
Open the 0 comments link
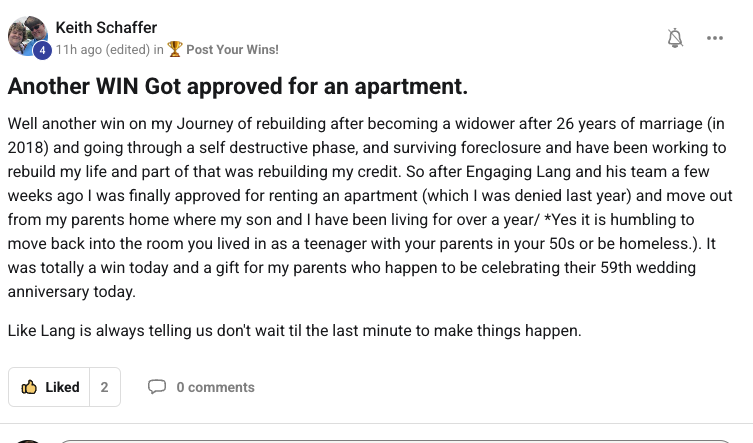[x=215, y=387]
